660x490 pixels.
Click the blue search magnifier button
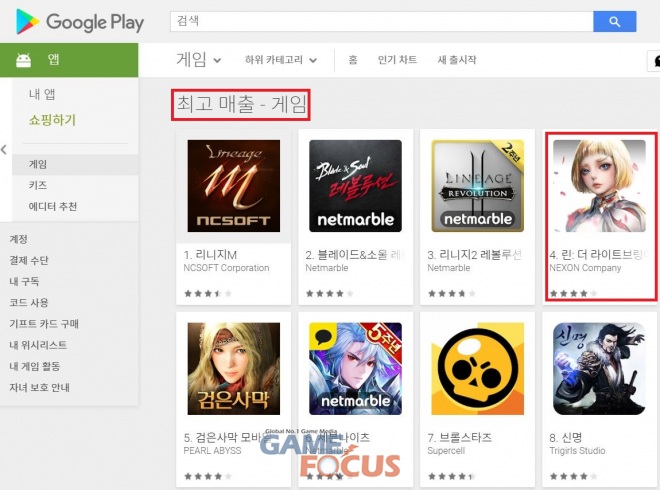pyautogui.click(x=615, y=21)
